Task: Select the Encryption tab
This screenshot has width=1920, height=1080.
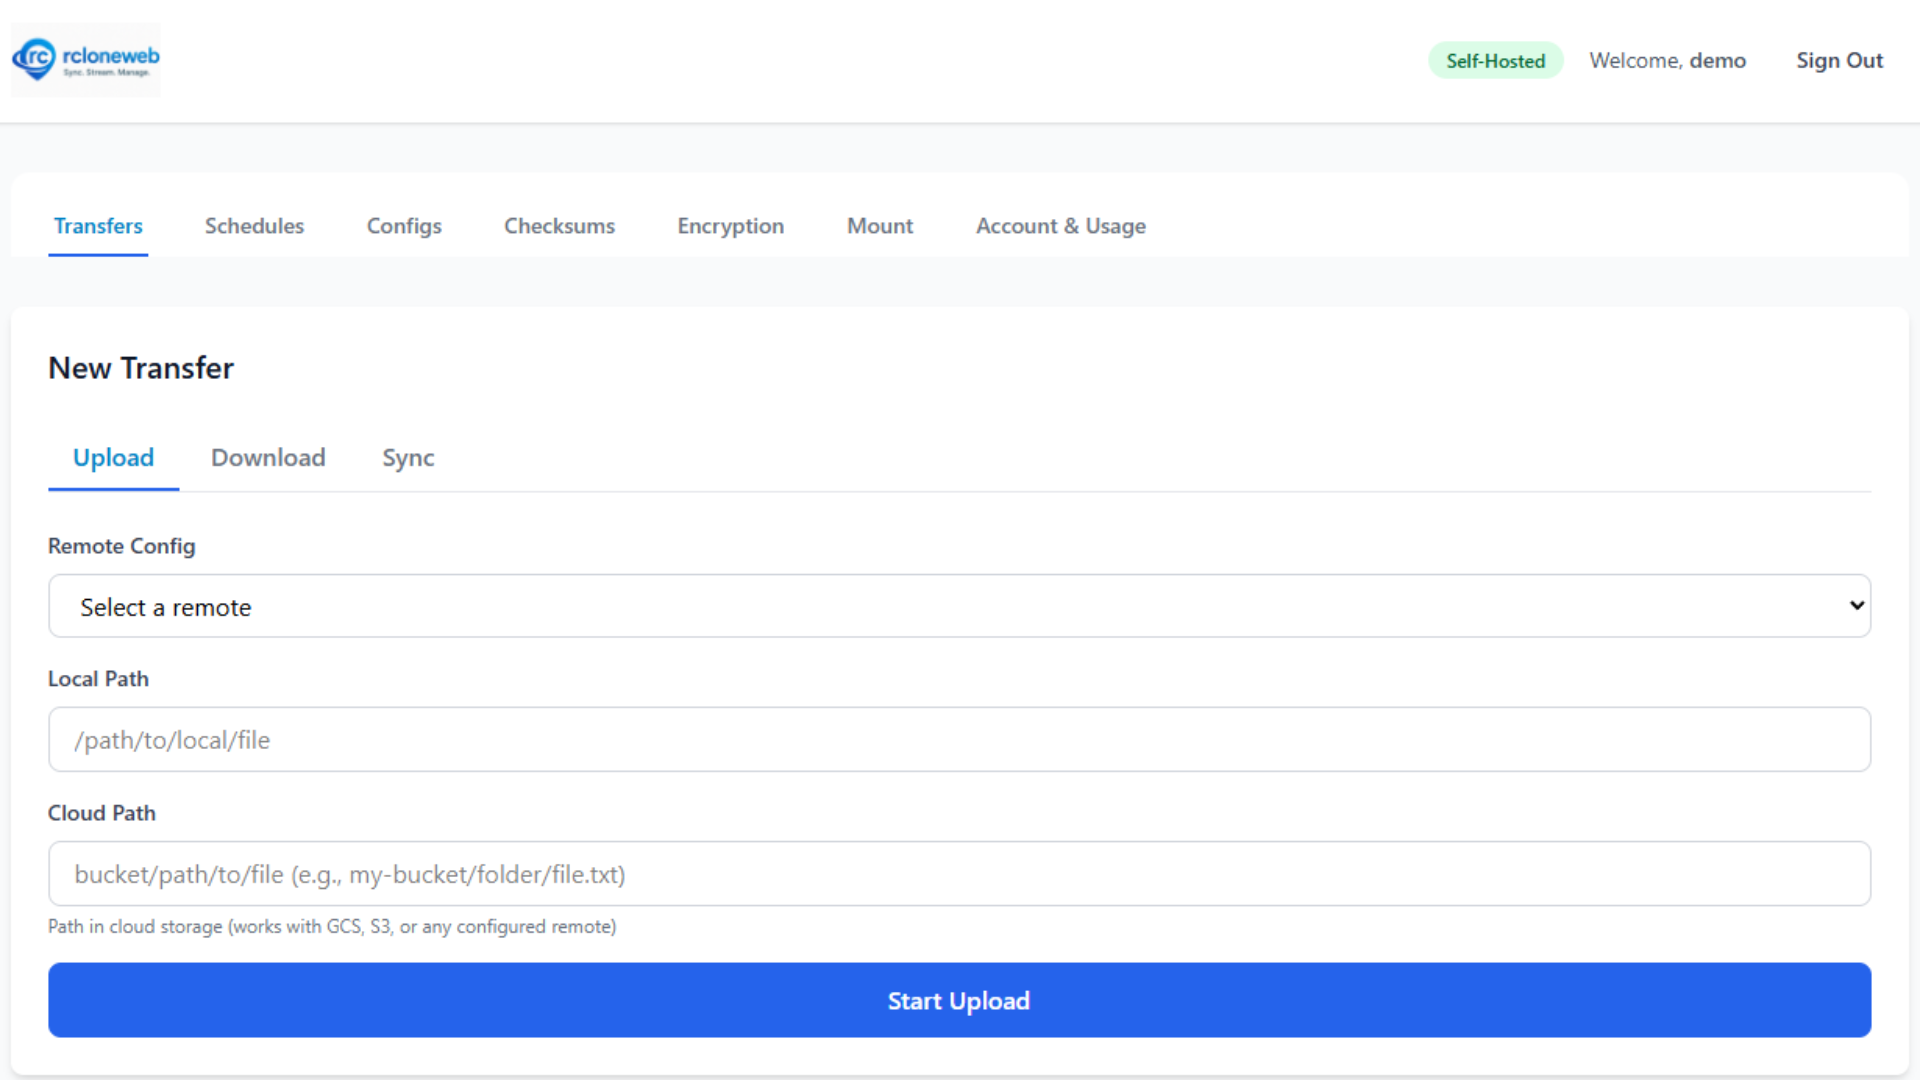Action: pyautogui.click(x=730, y=226)
